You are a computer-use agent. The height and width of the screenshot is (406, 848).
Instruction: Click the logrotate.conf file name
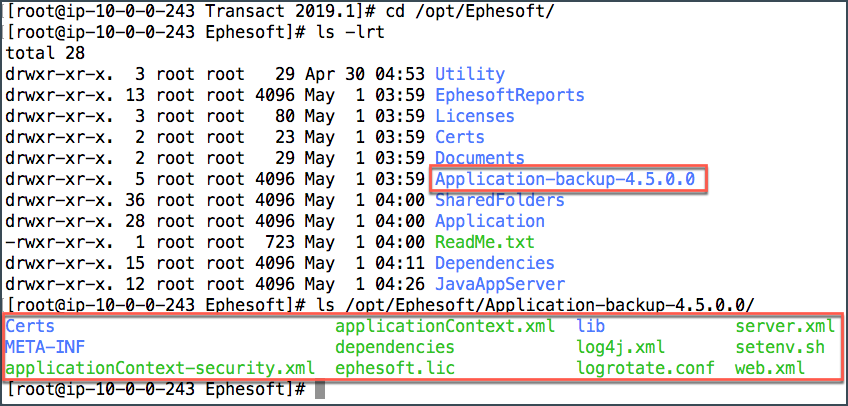click(x=646, y=369)
